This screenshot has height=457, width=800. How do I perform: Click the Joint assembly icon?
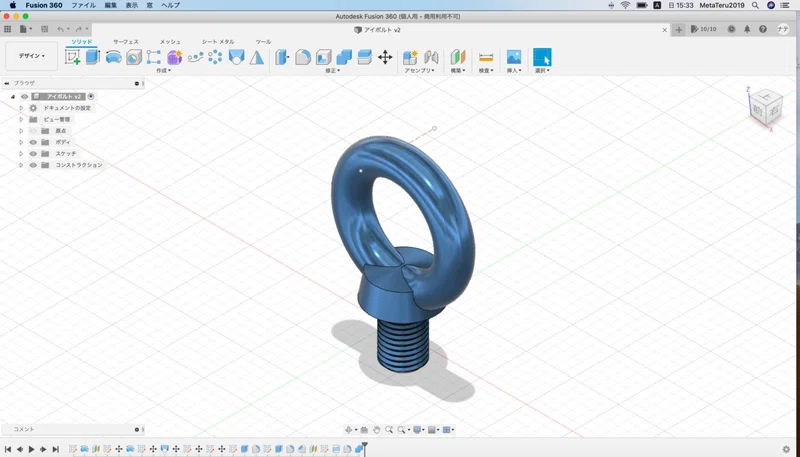coord(431,57)
